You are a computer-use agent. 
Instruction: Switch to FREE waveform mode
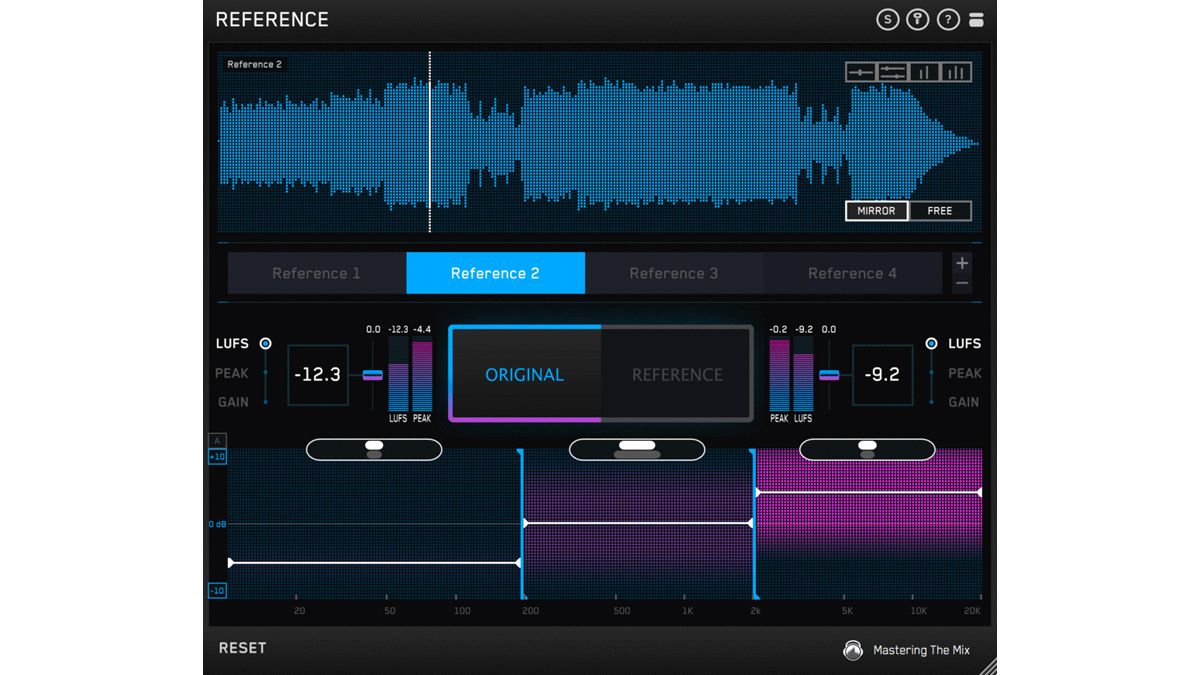coord(938,211)
